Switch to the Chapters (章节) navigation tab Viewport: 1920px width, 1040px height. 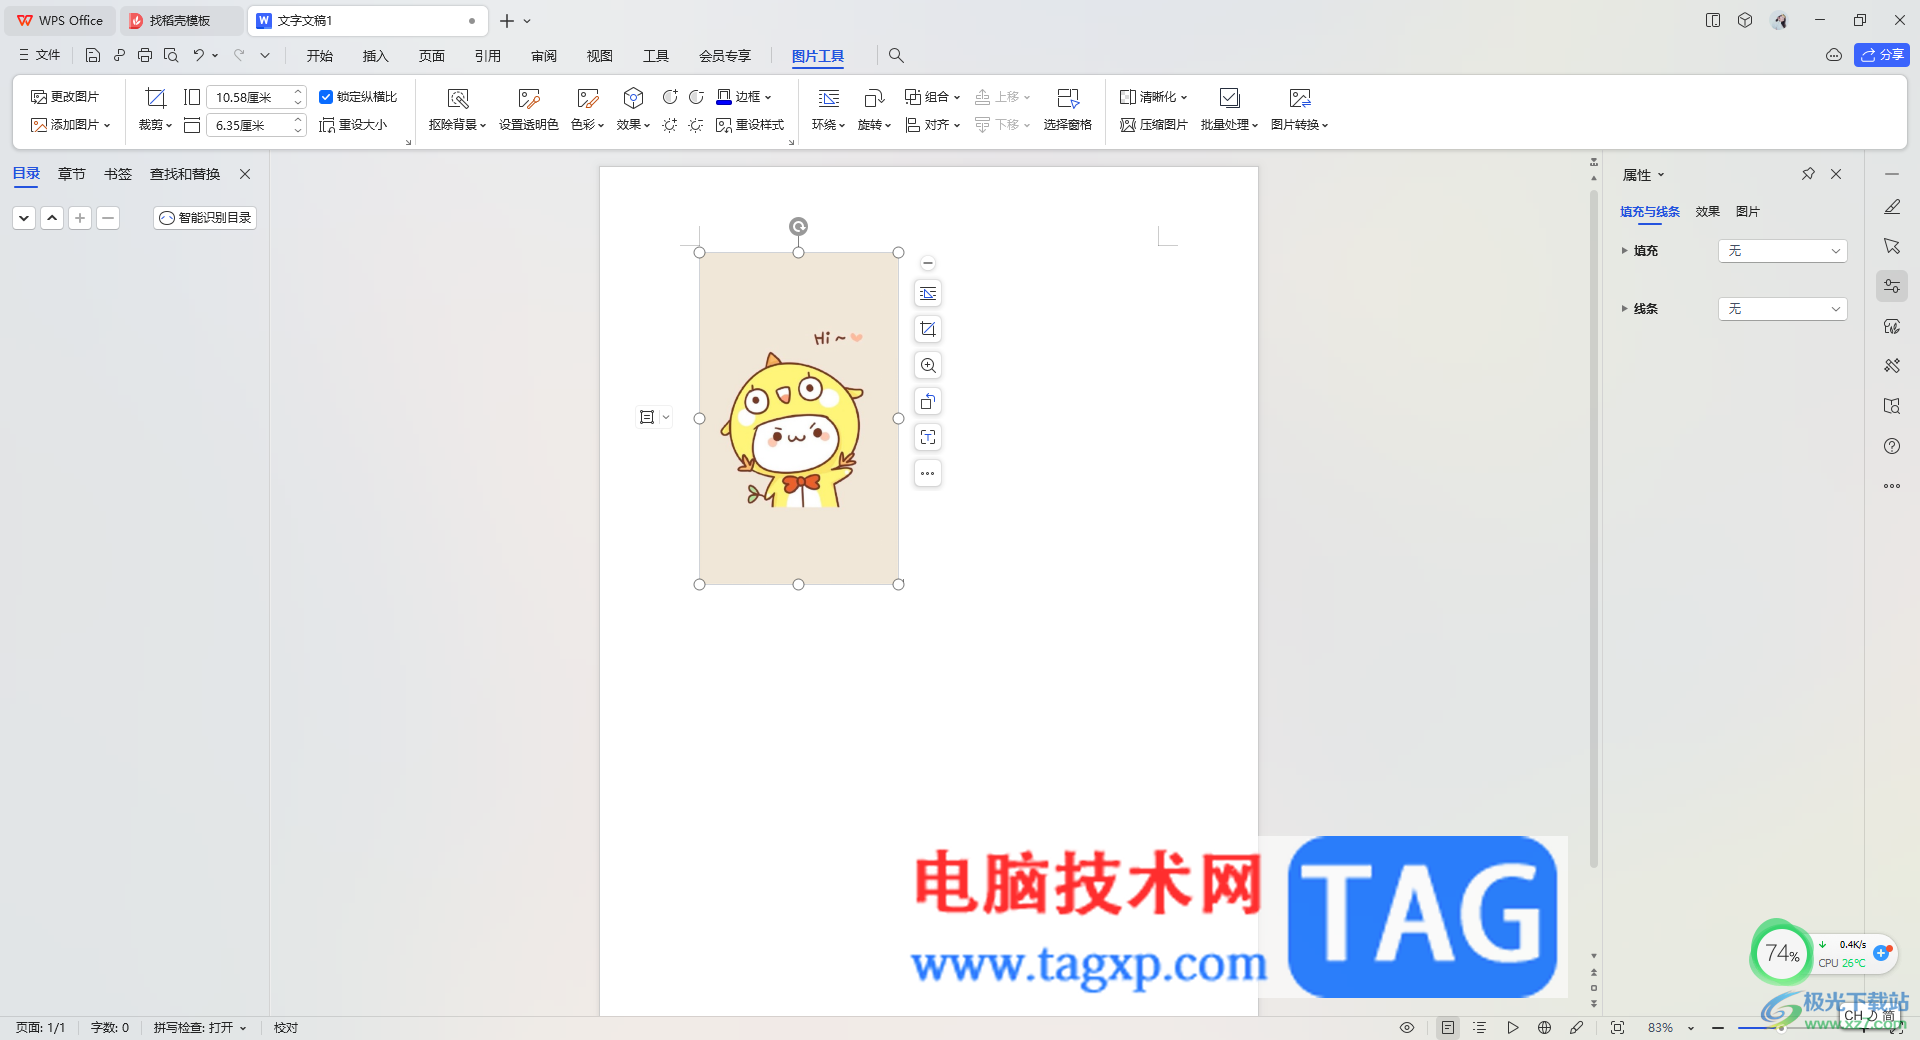coord(71,174)
